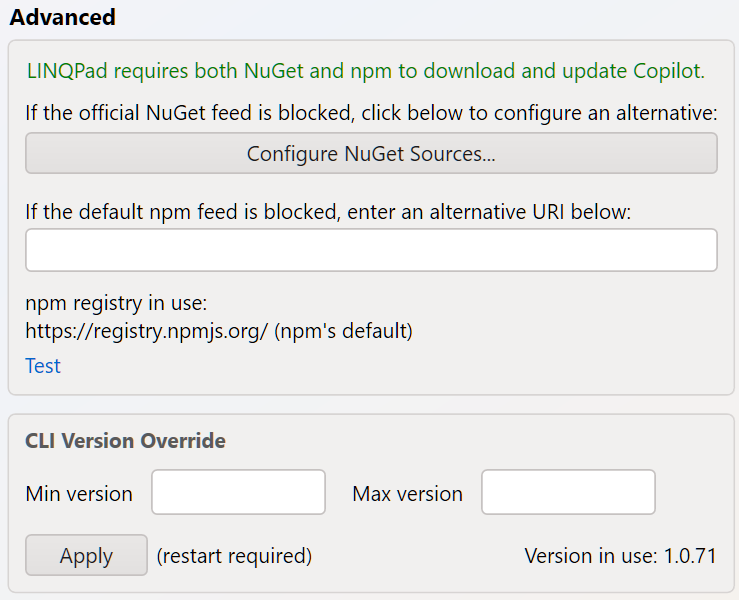Click the (restart required) note

click(234, 556)
